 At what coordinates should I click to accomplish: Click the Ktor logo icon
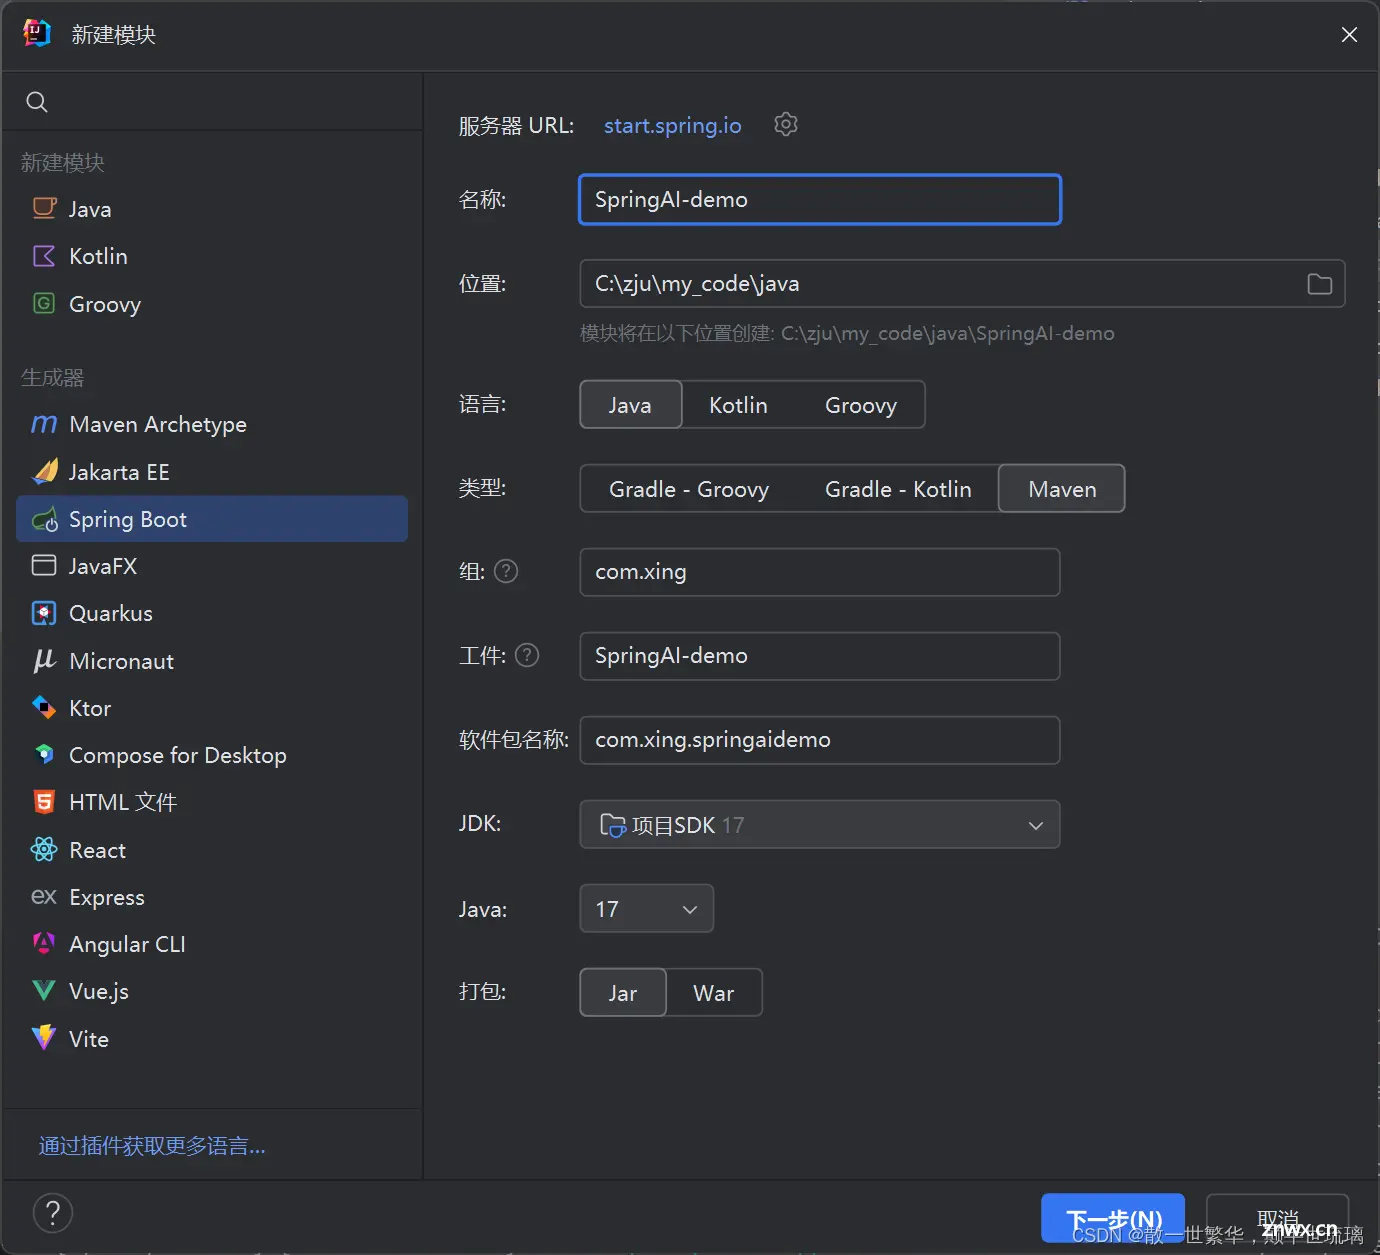[44, 708]
